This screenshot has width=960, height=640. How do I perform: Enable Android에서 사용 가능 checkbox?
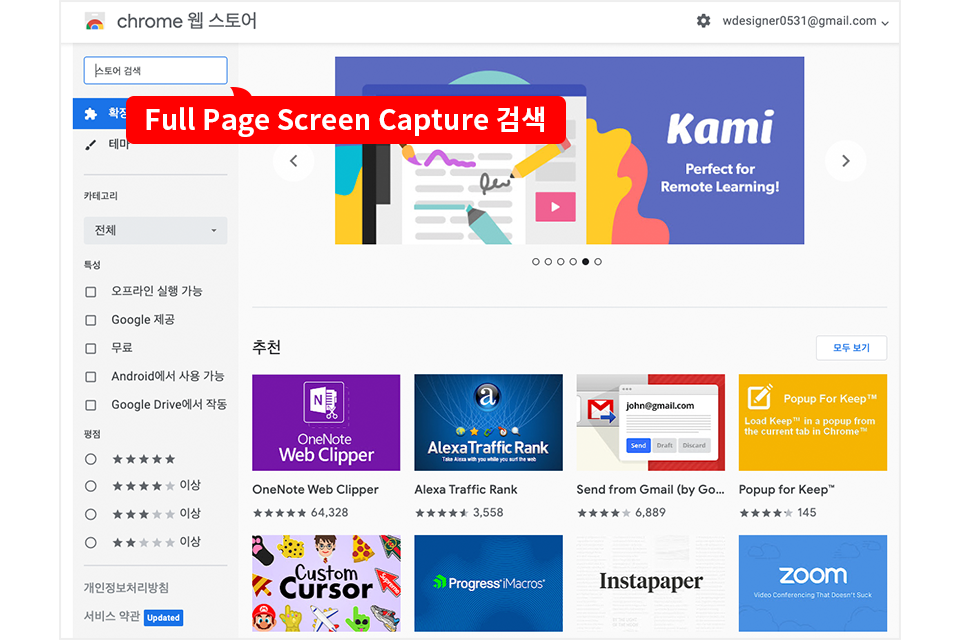pyautogui.click(x=91, y=377)
